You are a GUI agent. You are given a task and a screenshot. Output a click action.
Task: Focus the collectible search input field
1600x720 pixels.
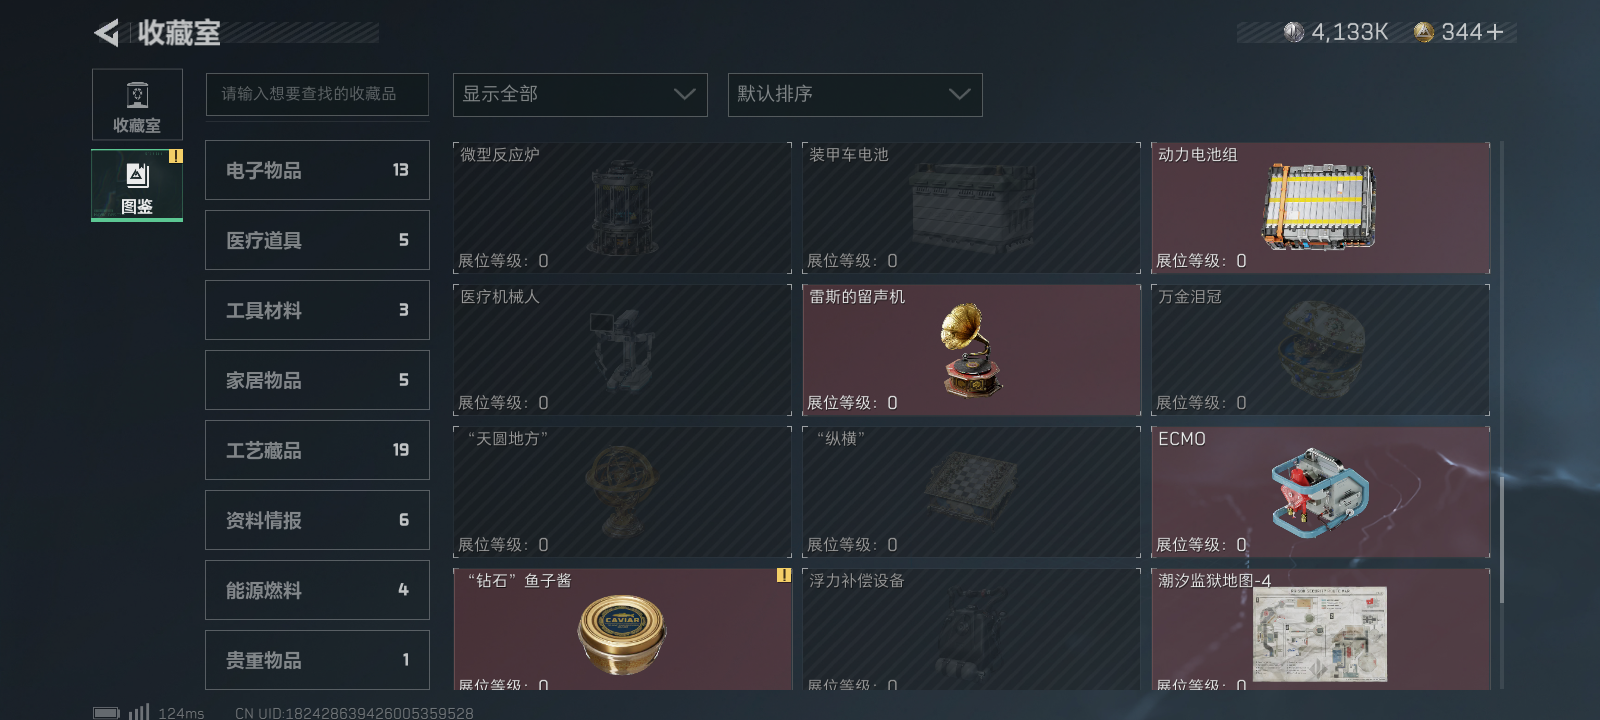tap(317, 94)
